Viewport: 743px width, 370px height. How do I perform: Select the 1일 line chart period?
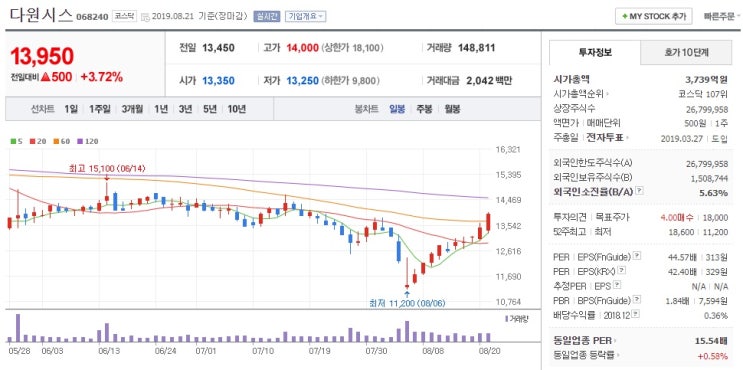click(x=71, y=109)
